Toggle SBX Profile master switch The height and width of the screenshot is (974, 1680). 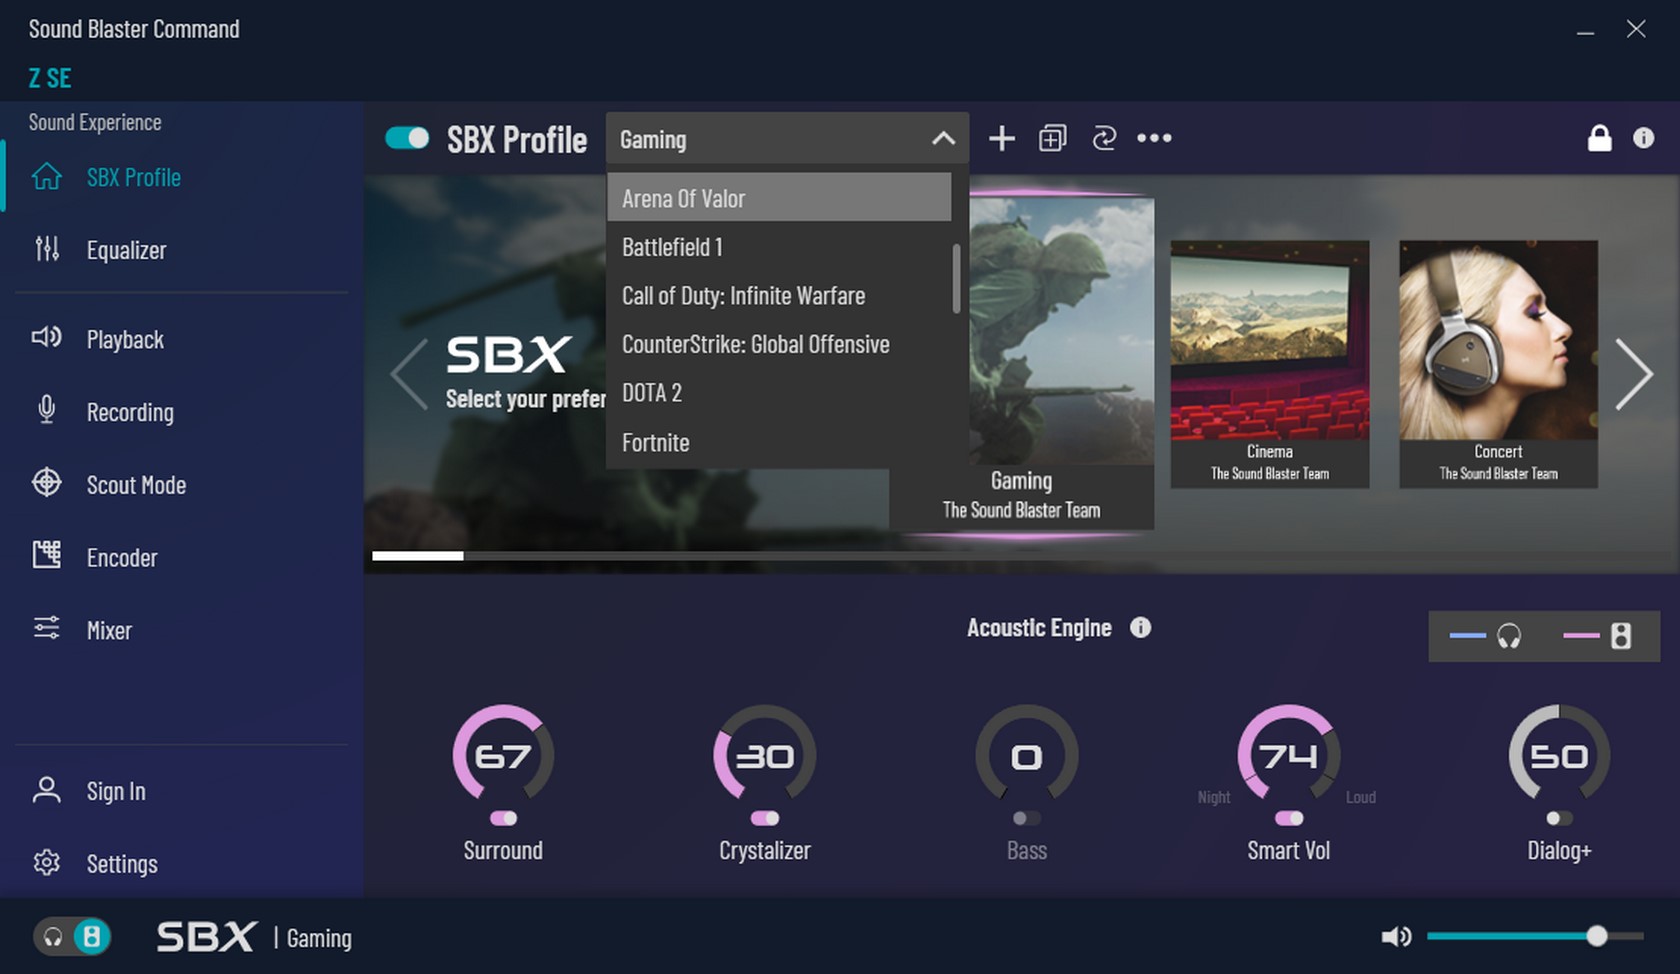point(407,138)
